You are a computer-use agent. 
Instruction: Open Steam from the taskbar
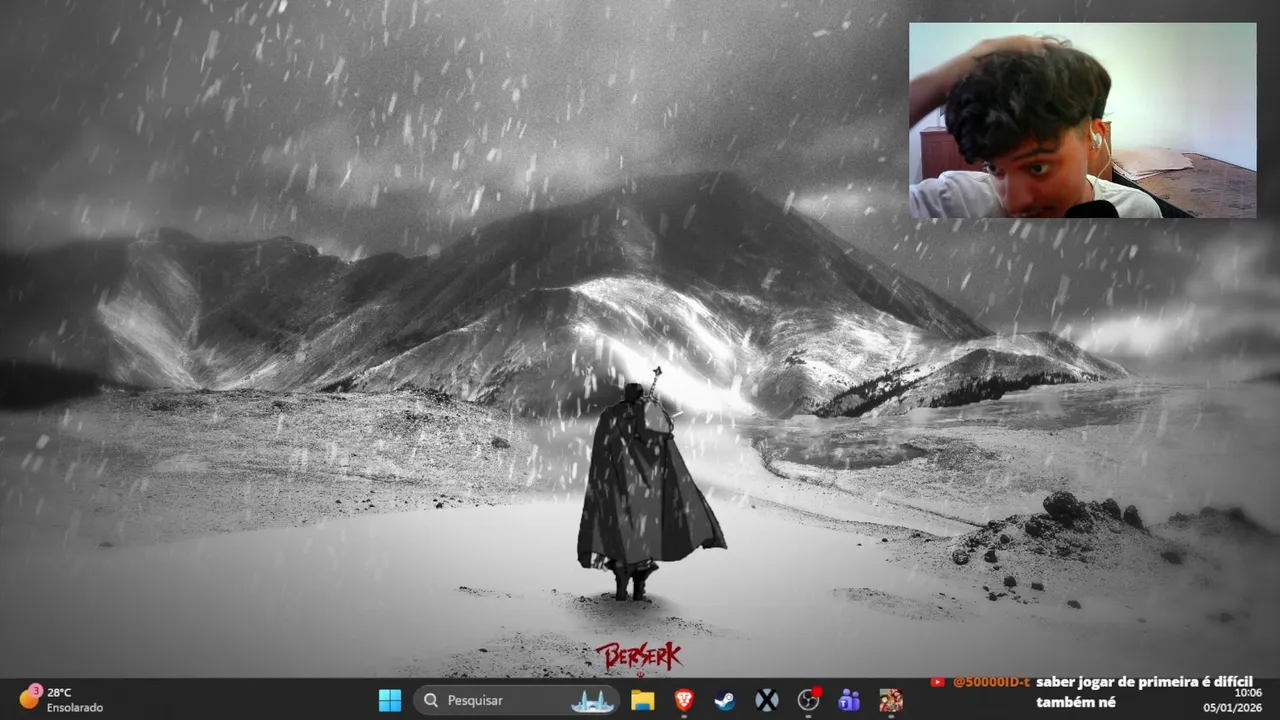(x=725, y=700)
